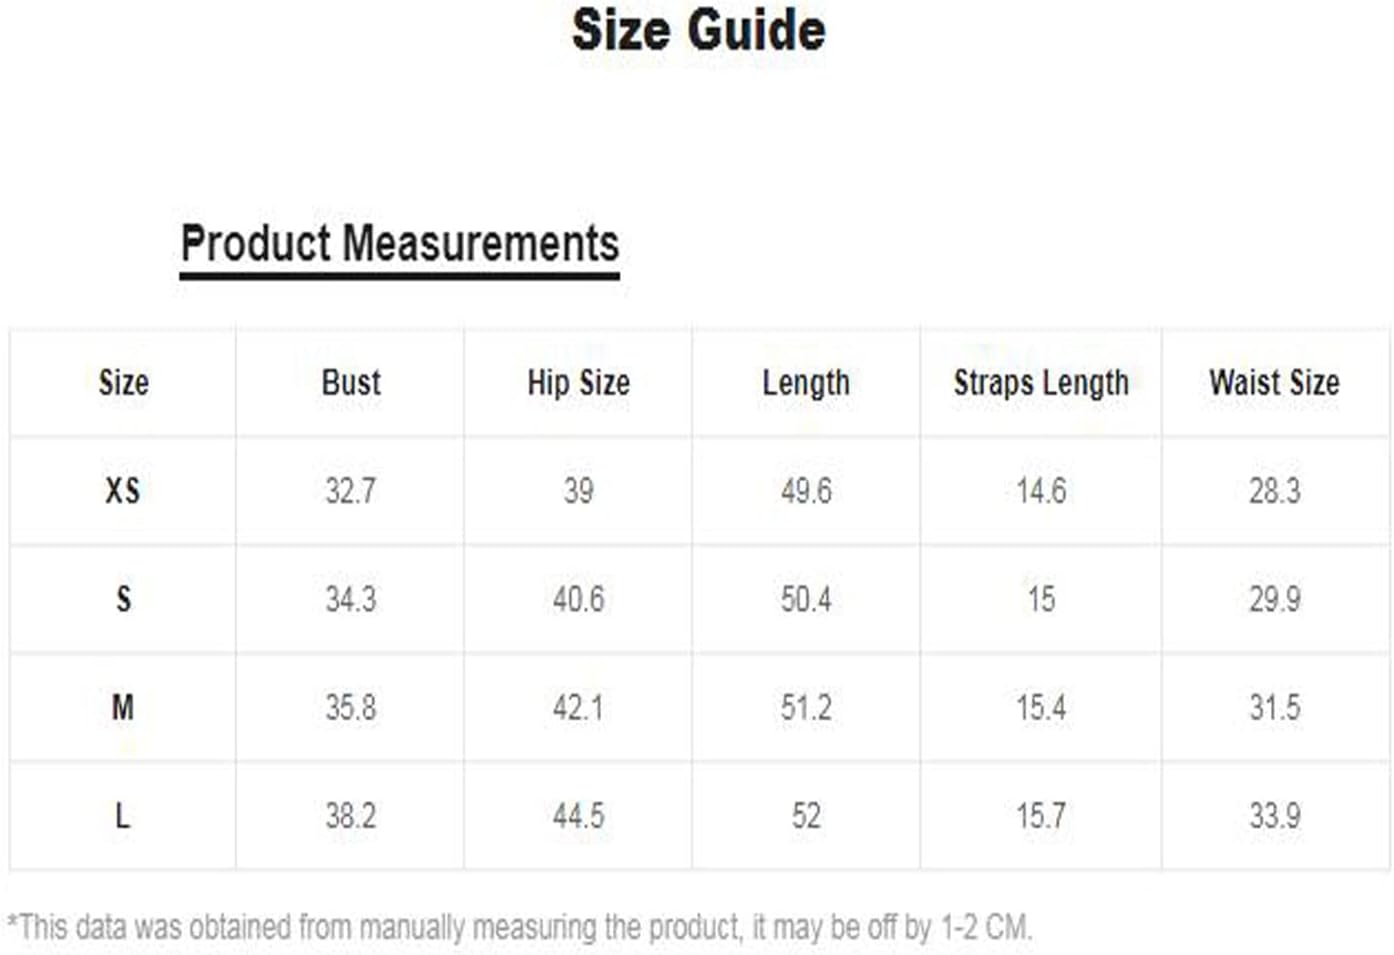Select the L waist value 33.9
The height and width of the screenshot is (955, 1394).
[x=1274, y=816]
